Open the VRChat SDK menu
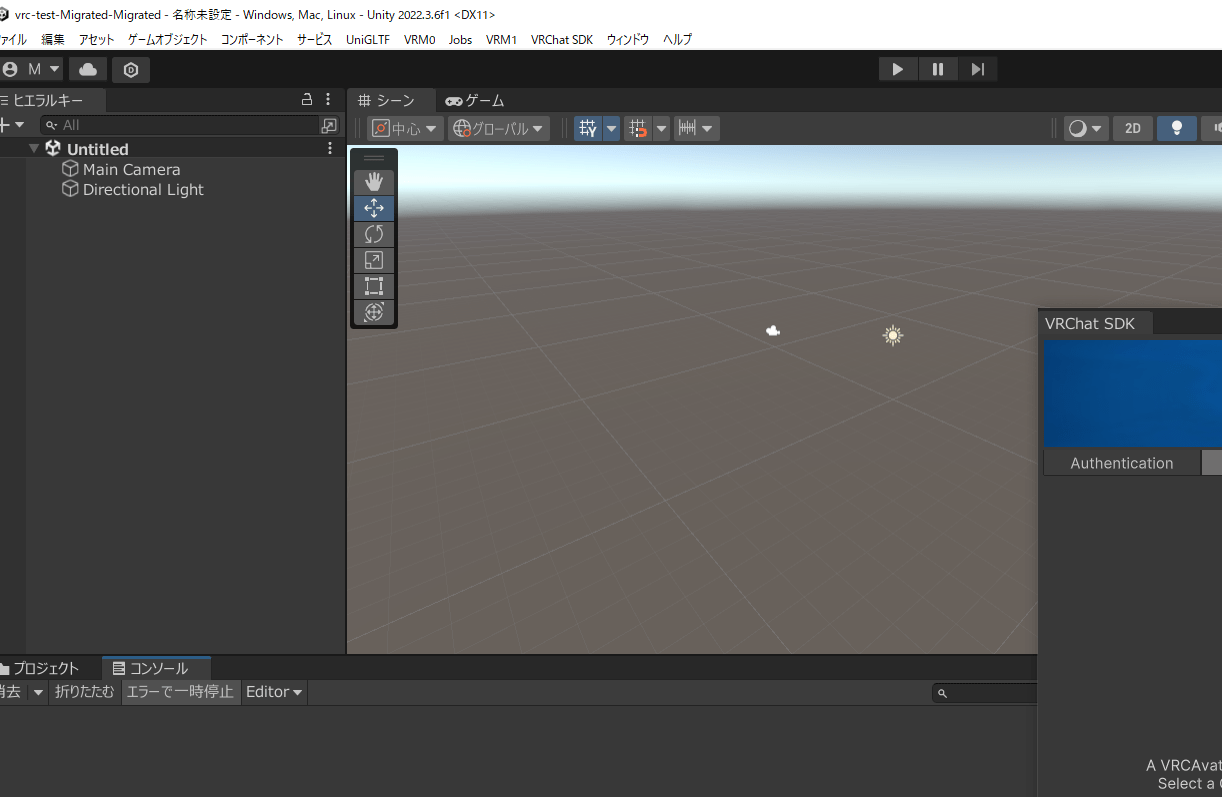 coord(561,40)
